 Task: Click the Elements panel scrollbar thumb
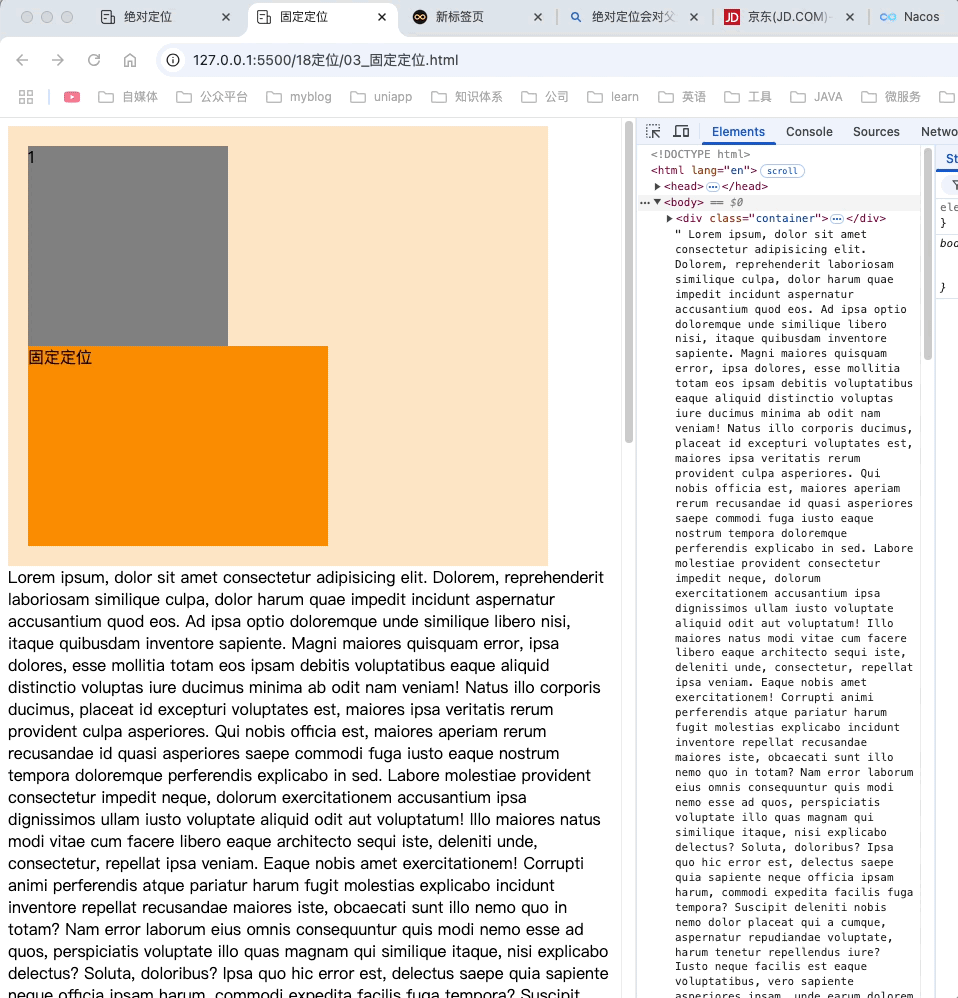click(x=928, y=253)
